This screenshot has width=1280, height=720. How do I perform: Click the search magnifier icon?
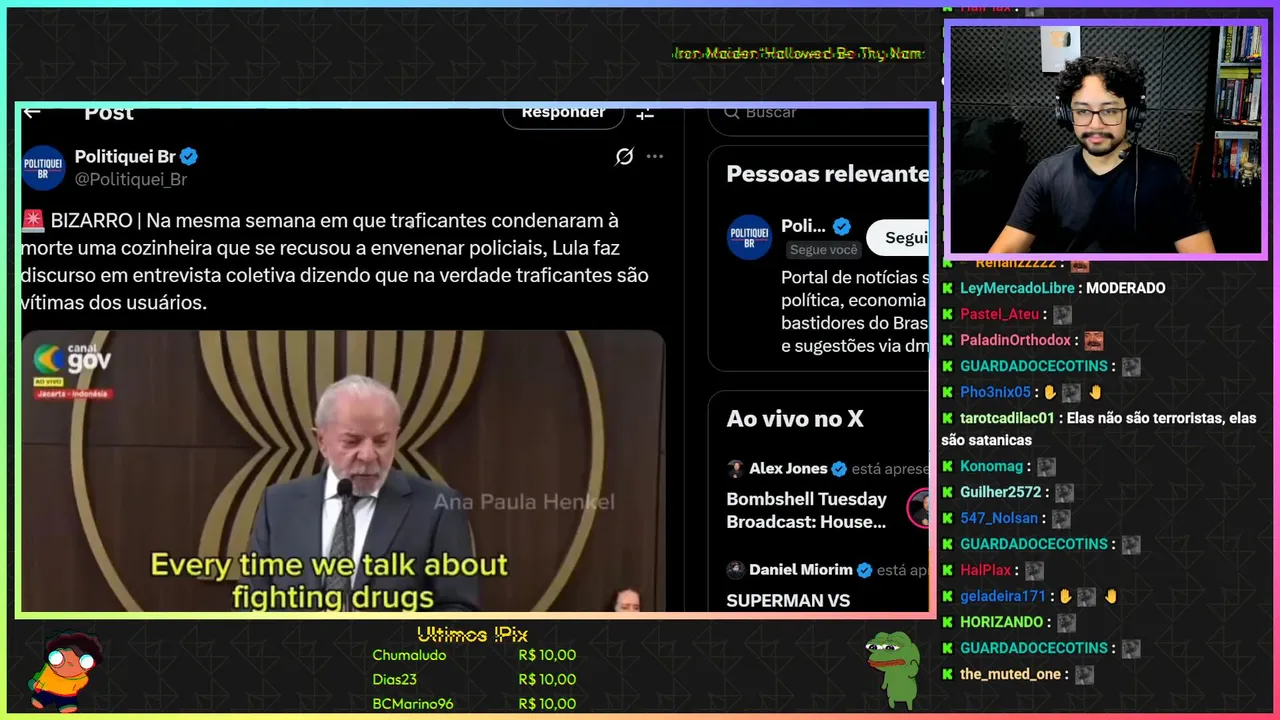733,113
